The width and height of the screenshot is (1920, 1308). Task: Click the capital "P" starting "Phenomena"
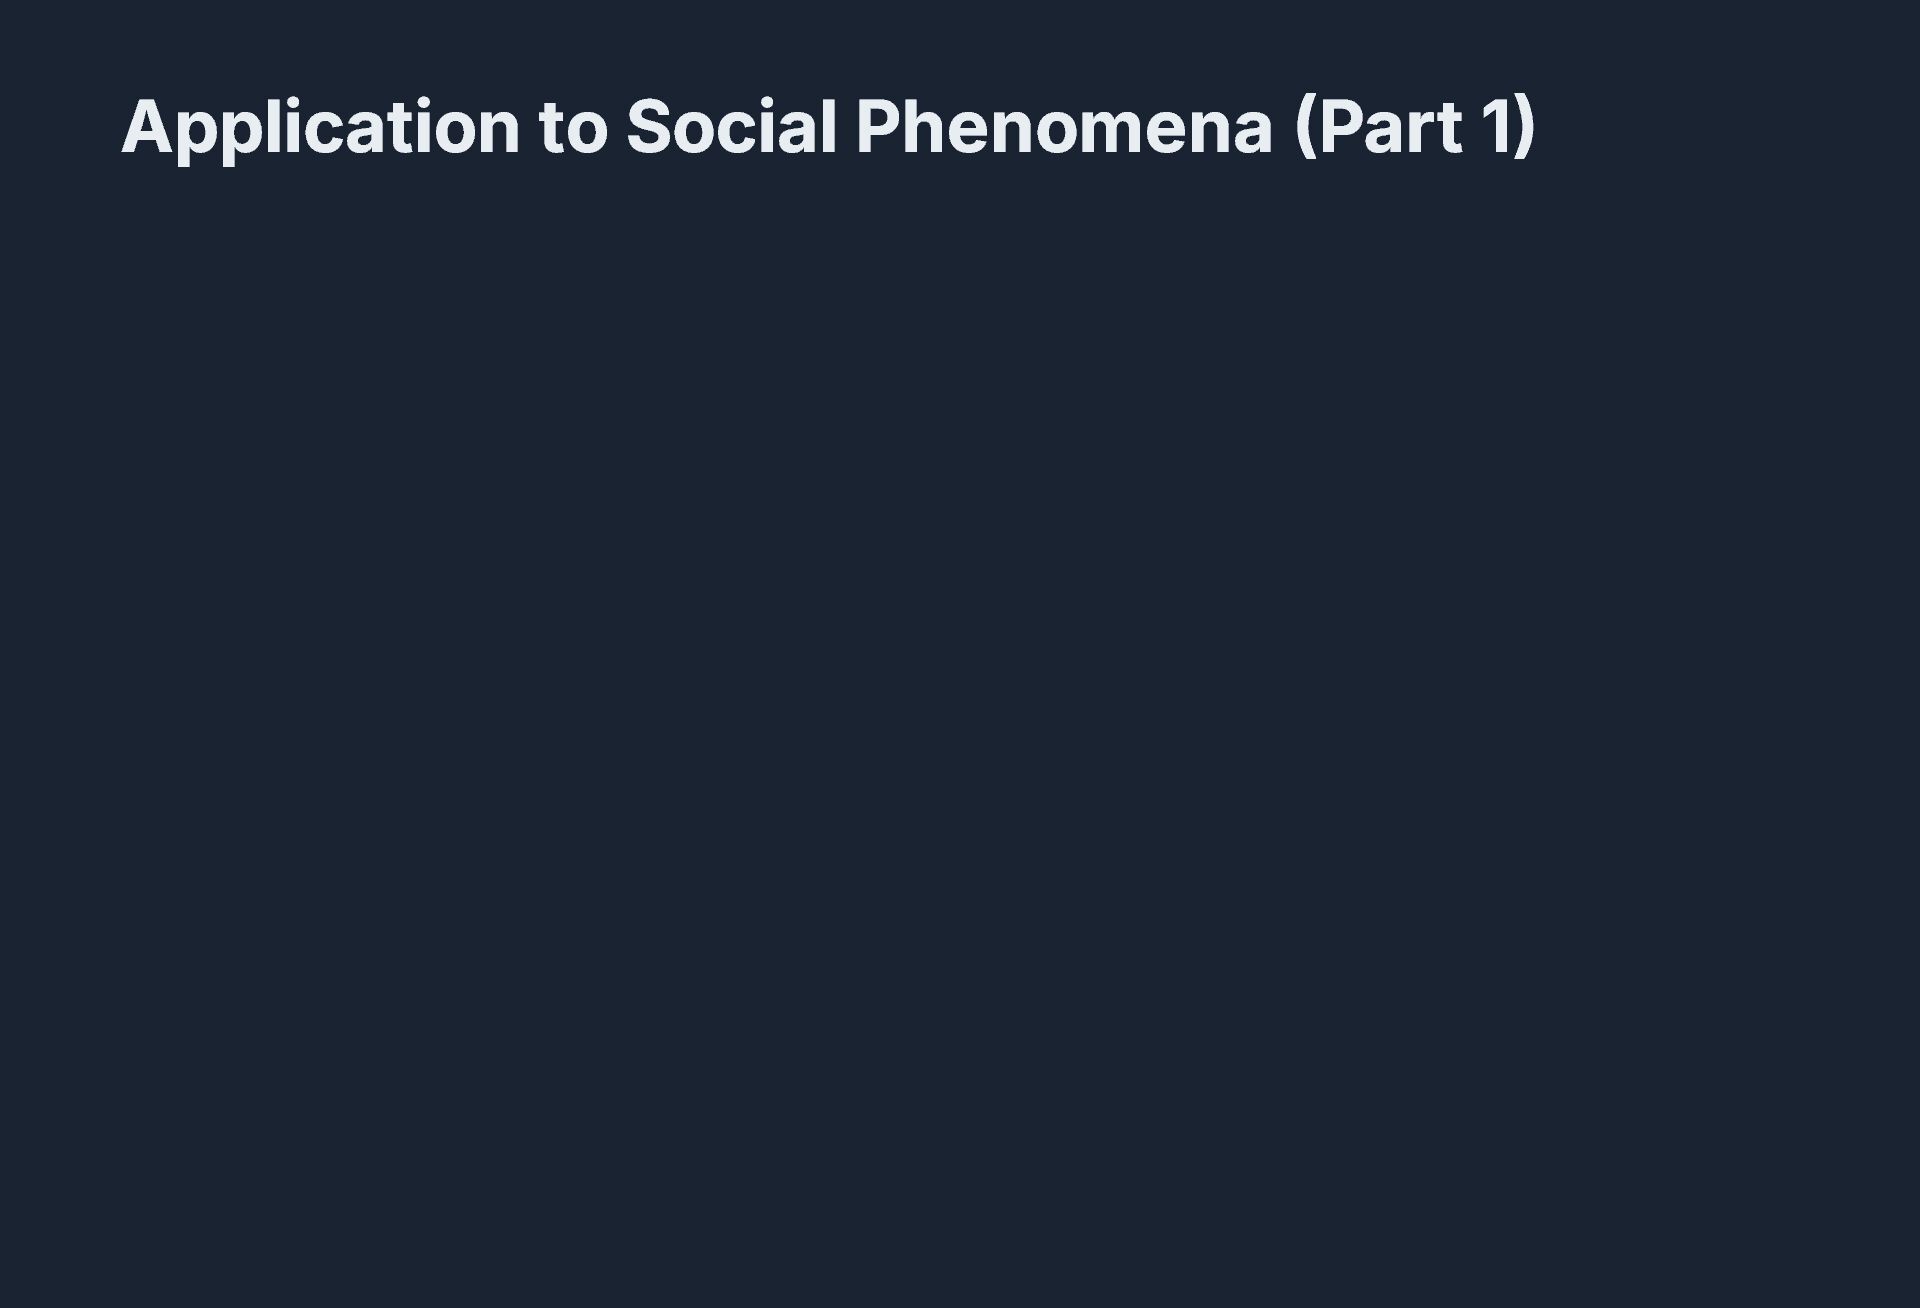877,127
